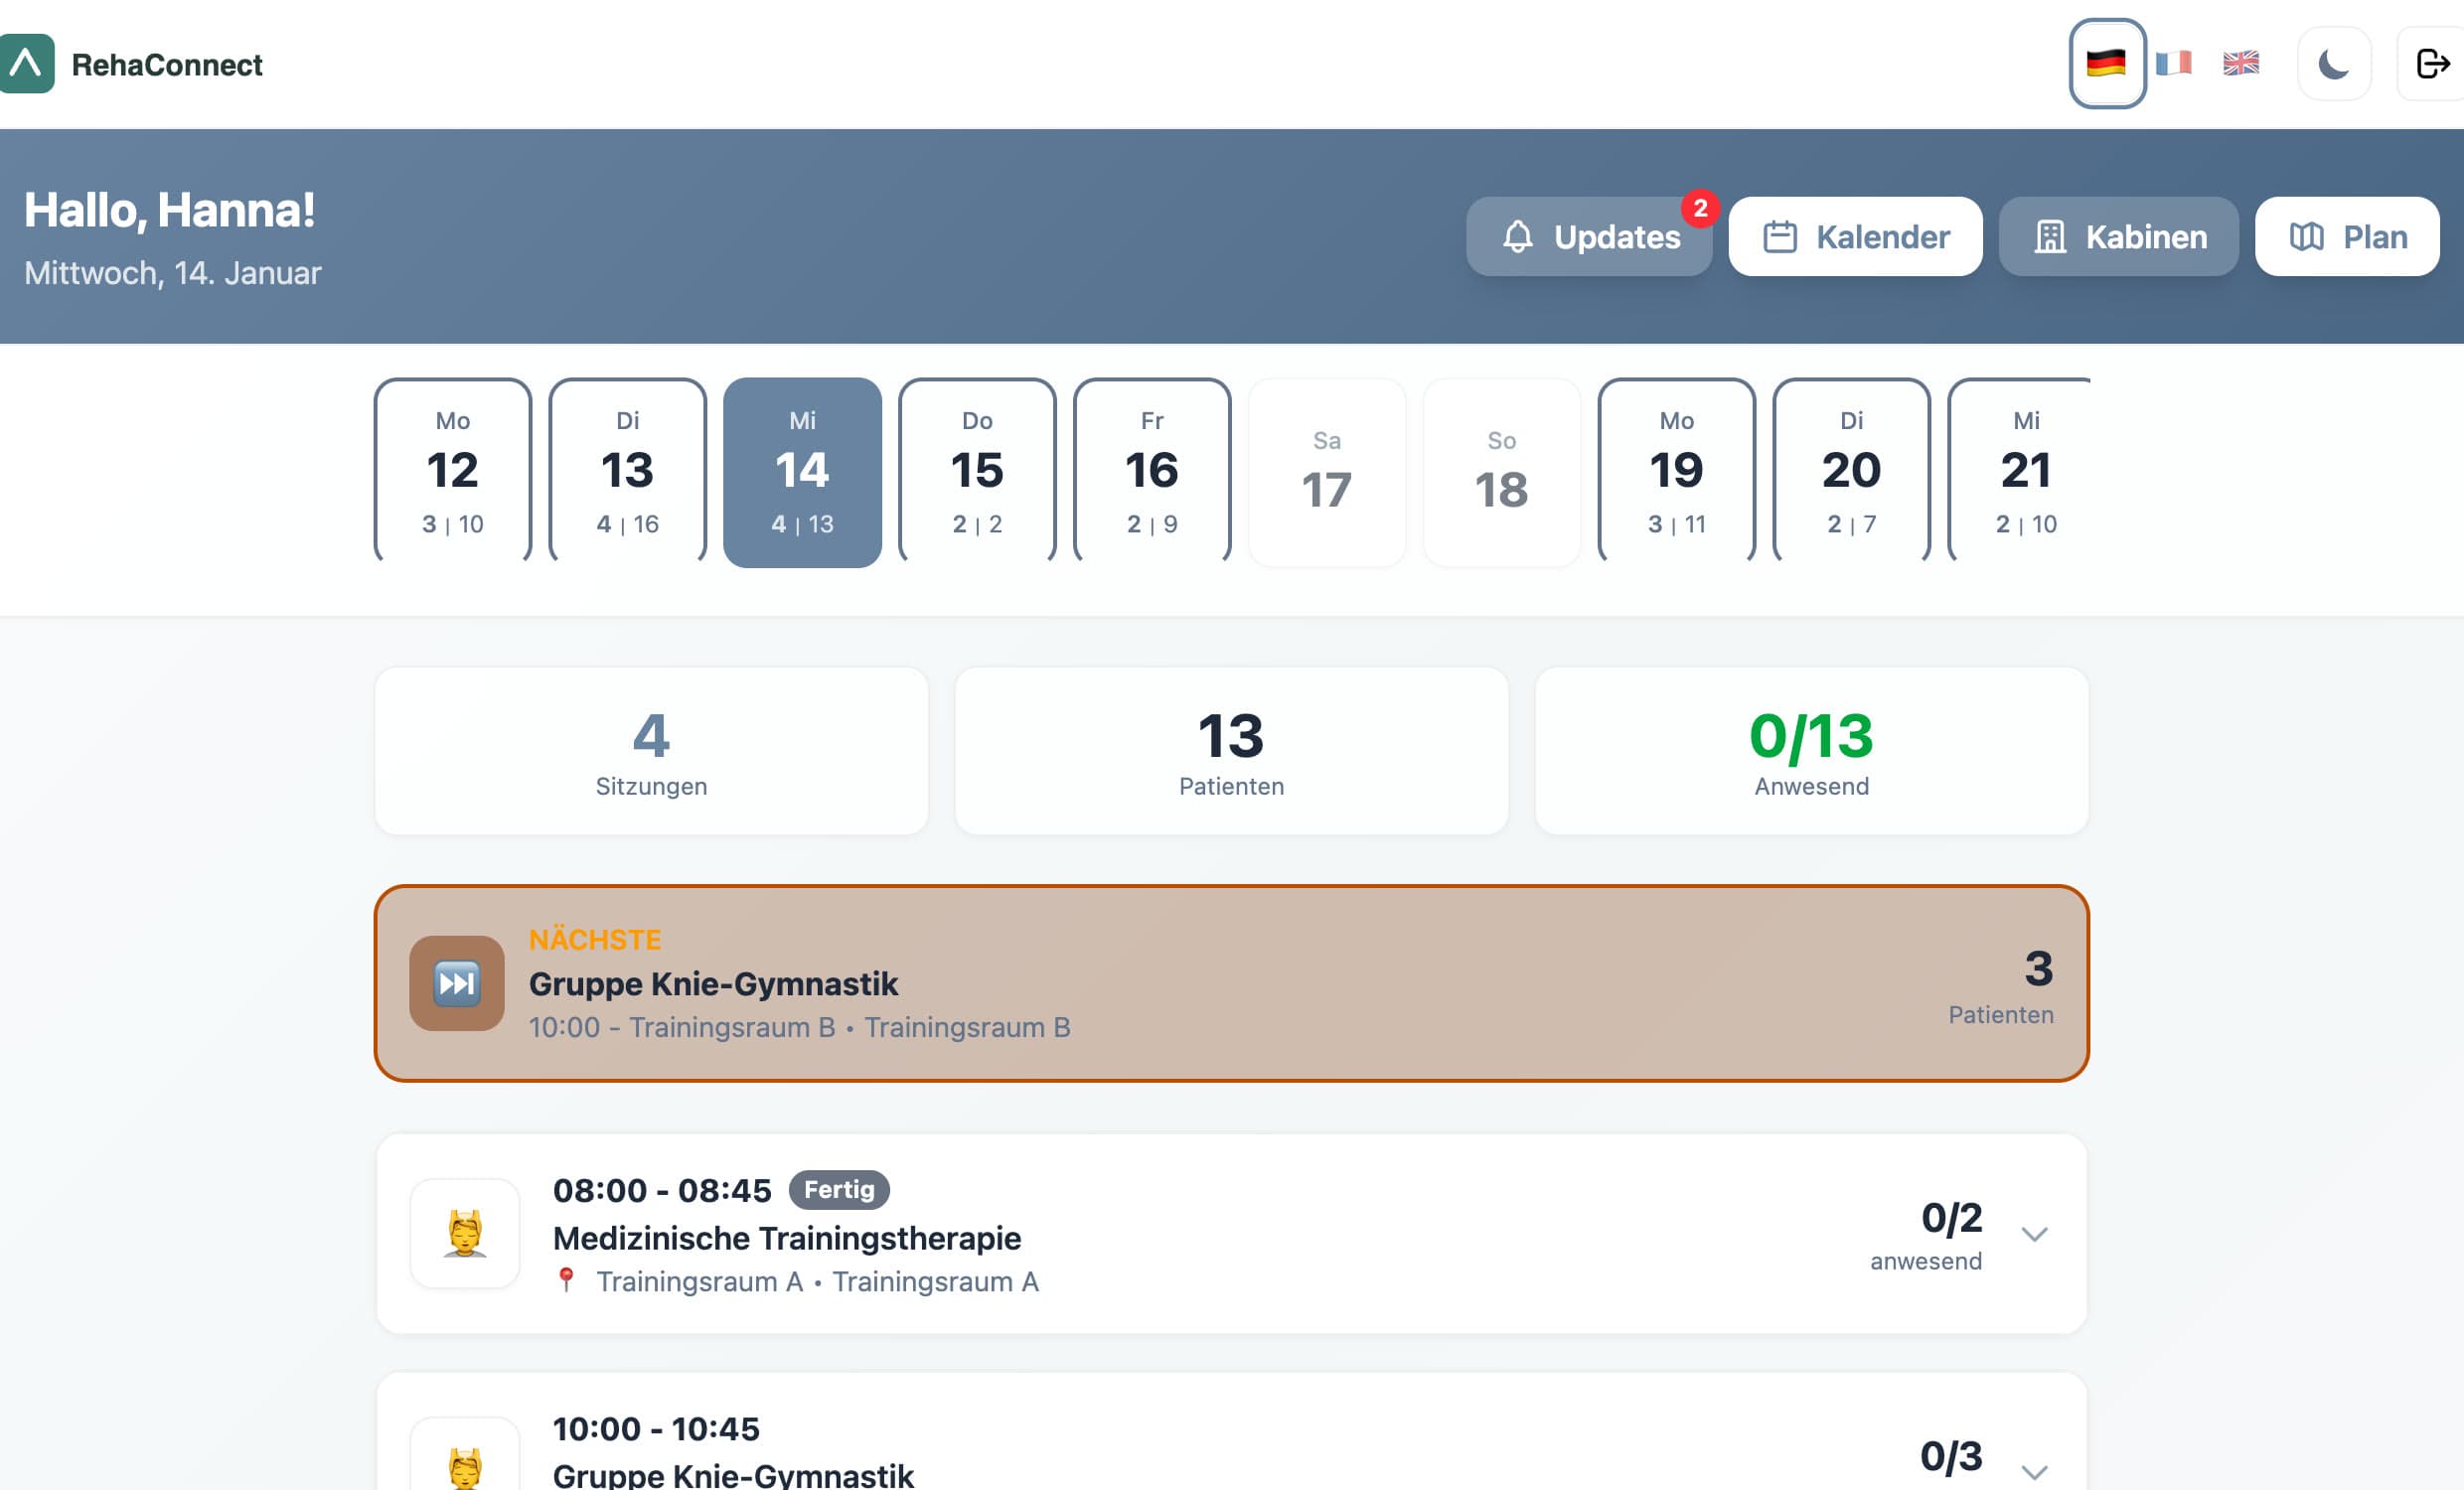This screenshot has height=1490, width=2464.
Task: Expand the 10:00 Gruppe Knie-Gymnastik session chevron
Action: click(x=2034, y=1472)
